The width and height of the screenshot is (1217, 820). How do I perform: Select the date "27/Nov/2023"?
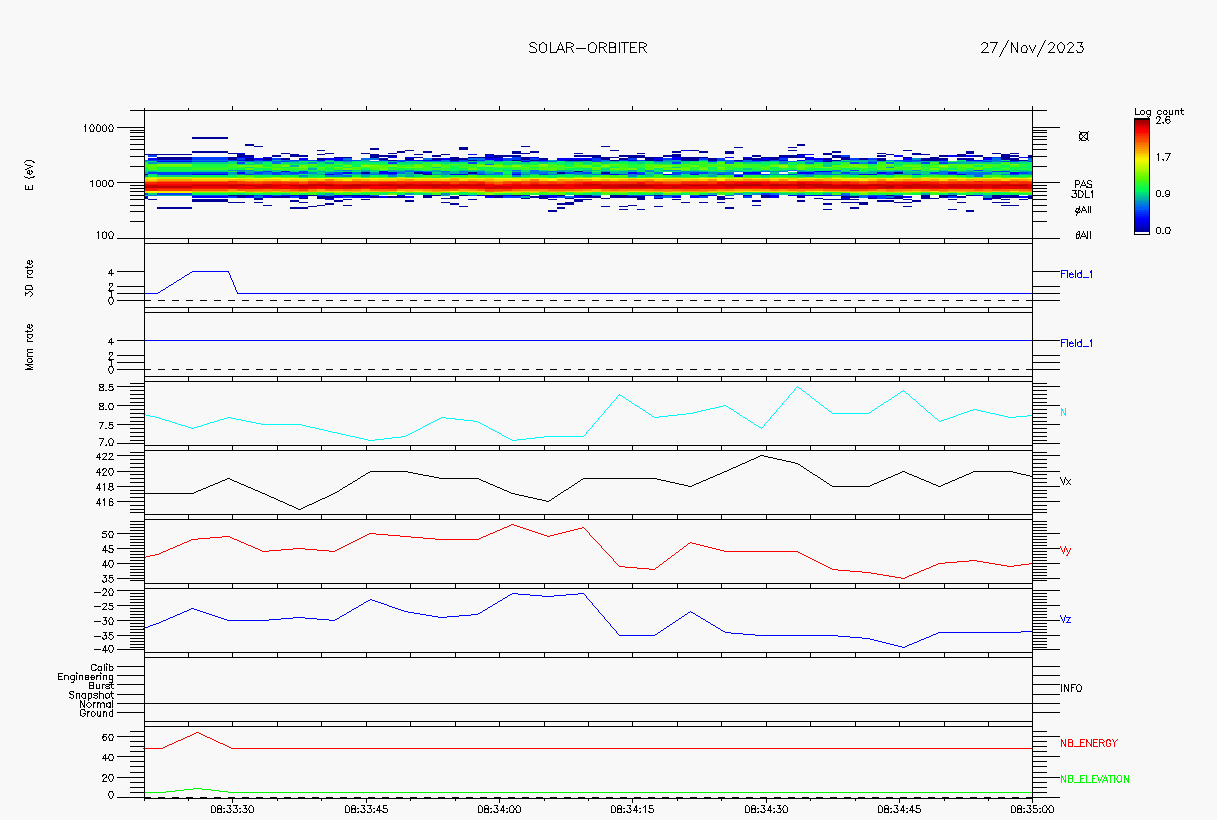click(x=1032, y=48)
